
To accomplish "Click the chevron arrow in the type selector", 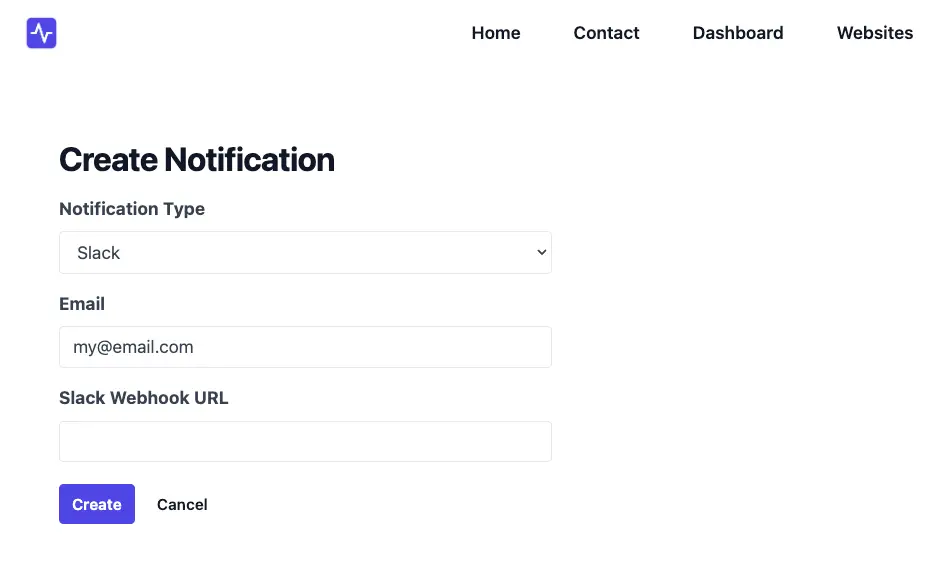I will pos(541,253).
